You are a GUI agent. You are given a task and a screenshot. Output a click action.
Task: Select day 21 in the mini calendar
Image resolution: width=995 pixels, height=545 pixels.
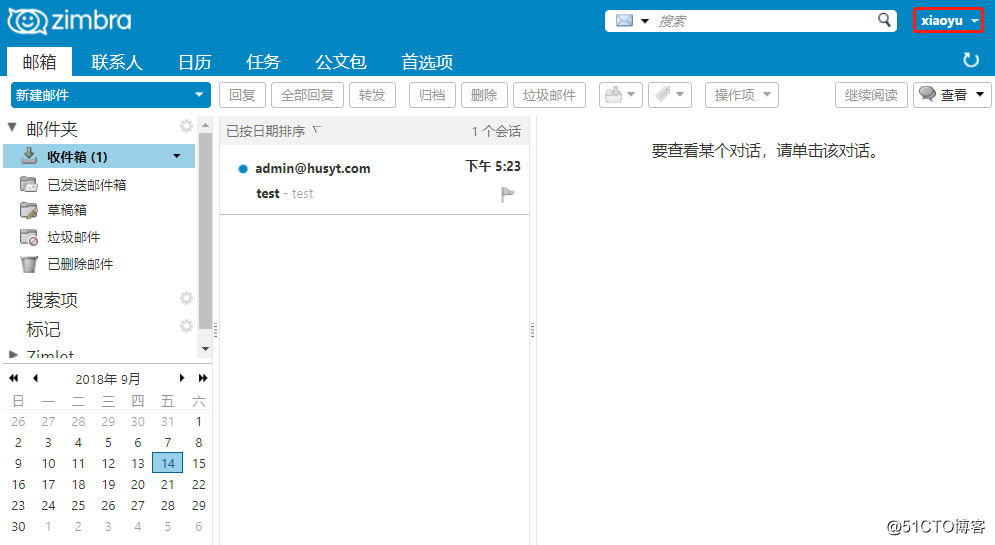[168, 484]
